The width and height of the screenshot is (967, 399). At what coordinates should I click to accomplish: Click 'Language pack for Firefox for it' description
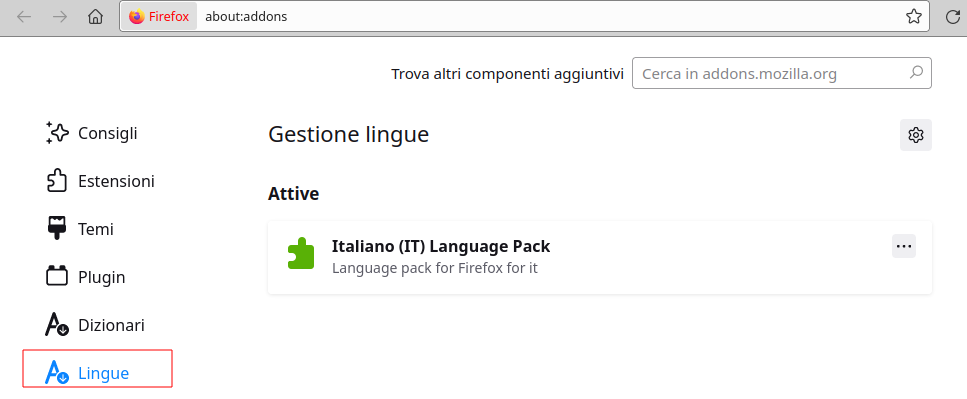[434, 269]
